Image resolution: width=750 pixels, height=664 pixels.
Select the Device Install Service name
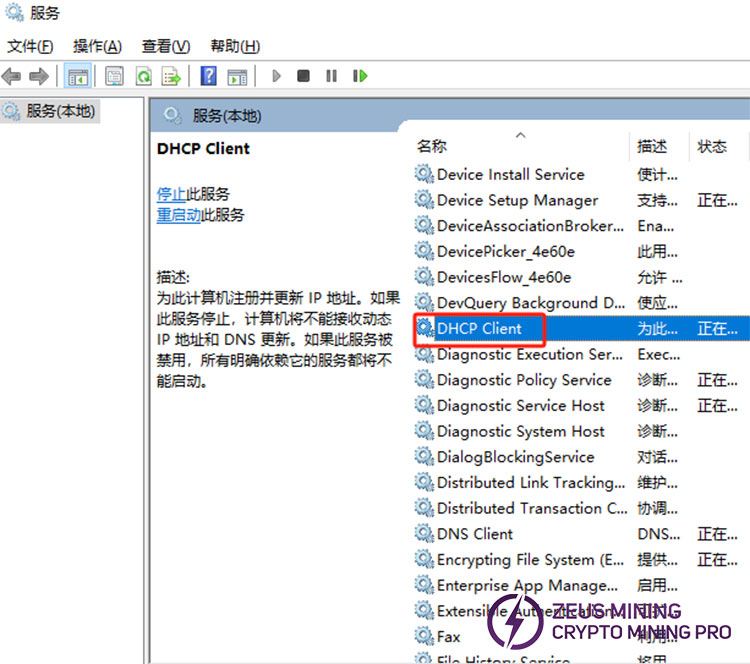[x=510, y=174]
